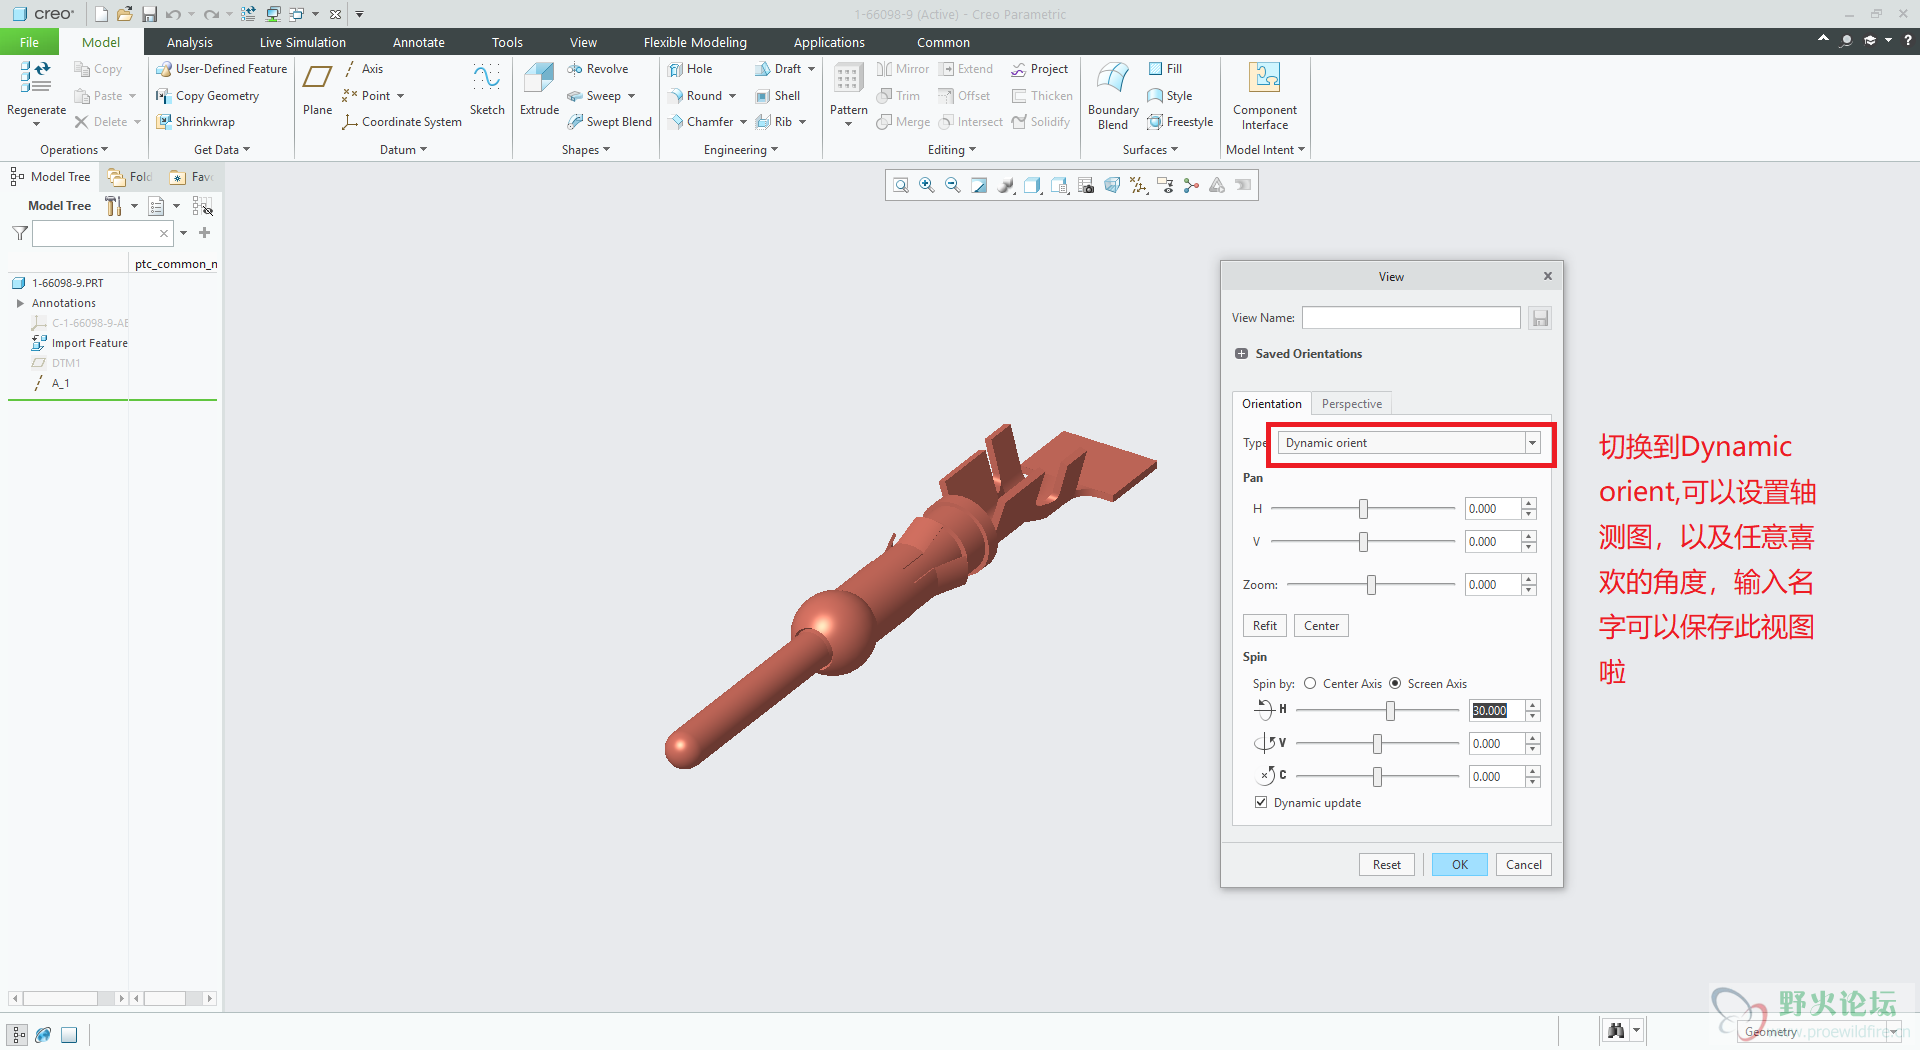The image size is (1920, 1050).
Task: Click the Zoom Out magnifier icon
Action: [x=953, y=185]
